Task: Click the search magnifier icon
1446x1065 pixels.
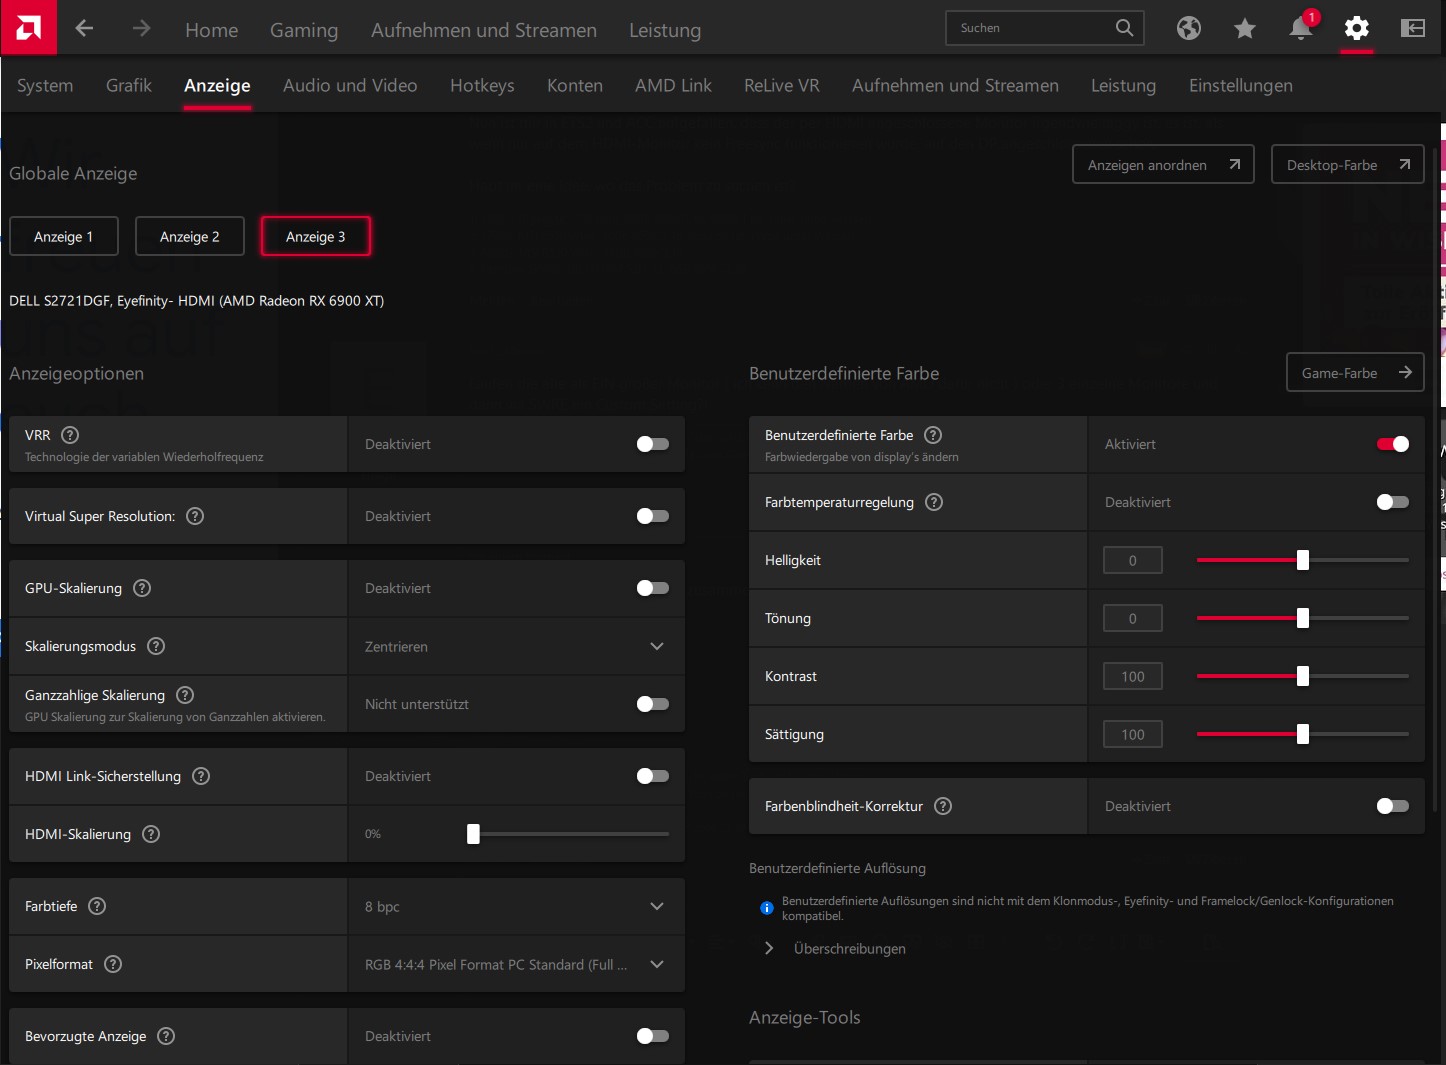Action: [1125, 28]
